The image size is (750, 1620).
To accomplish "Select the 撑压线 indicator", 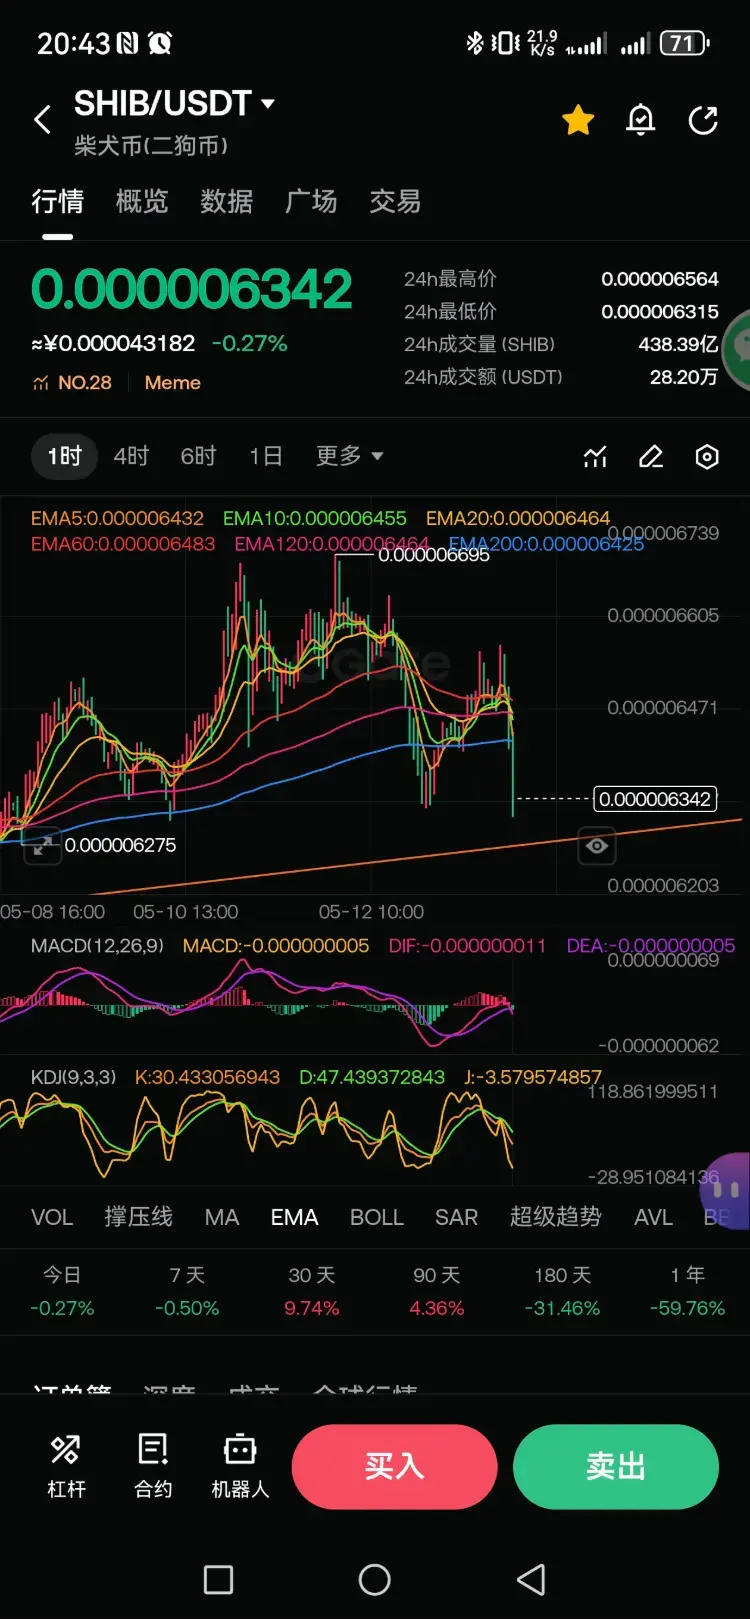I will 138,1217.
